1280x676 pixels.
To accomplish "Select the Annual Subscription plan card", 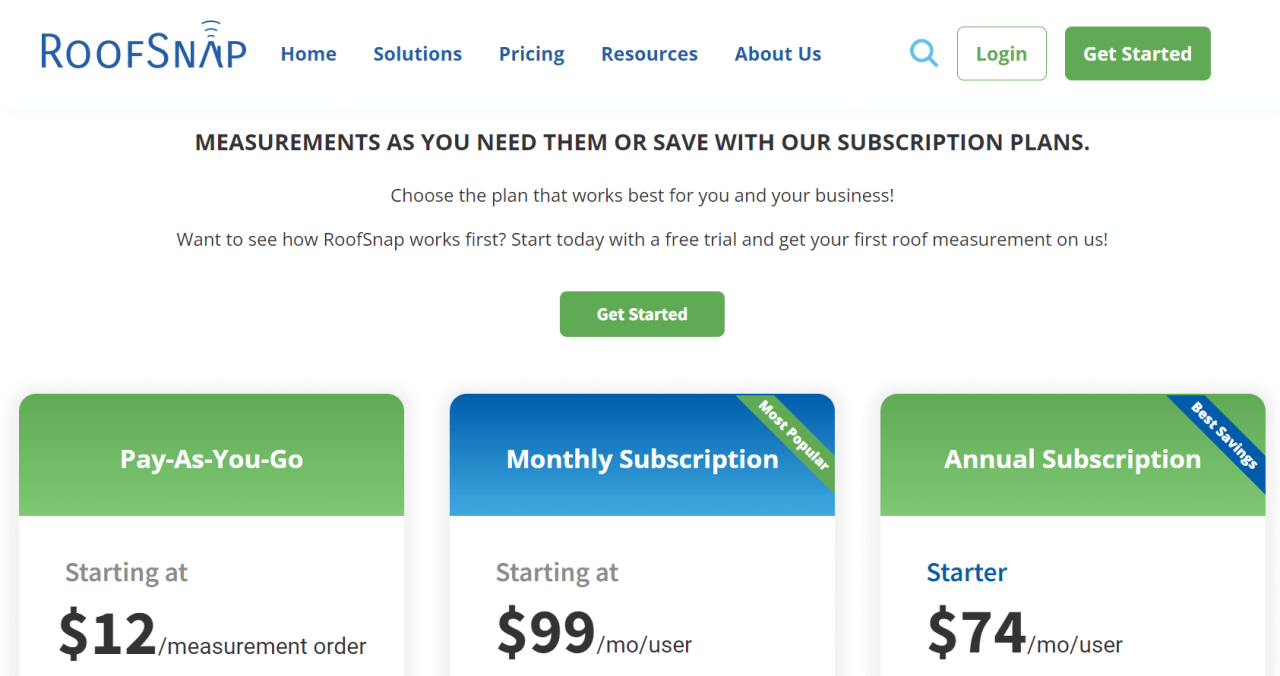I will pyautogui.click(x=1072, y=458).
